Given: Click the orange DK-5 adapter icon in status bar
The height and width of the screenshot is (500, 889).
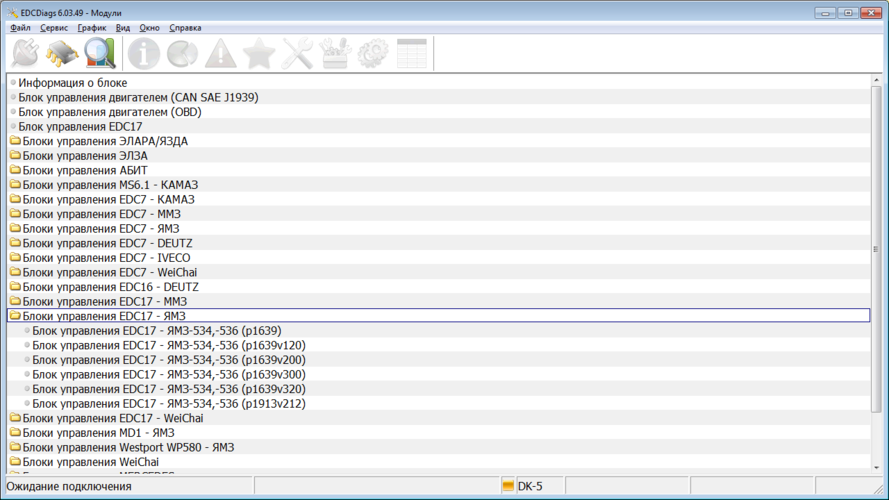Looking at the screenshot, I should [508, 486].
